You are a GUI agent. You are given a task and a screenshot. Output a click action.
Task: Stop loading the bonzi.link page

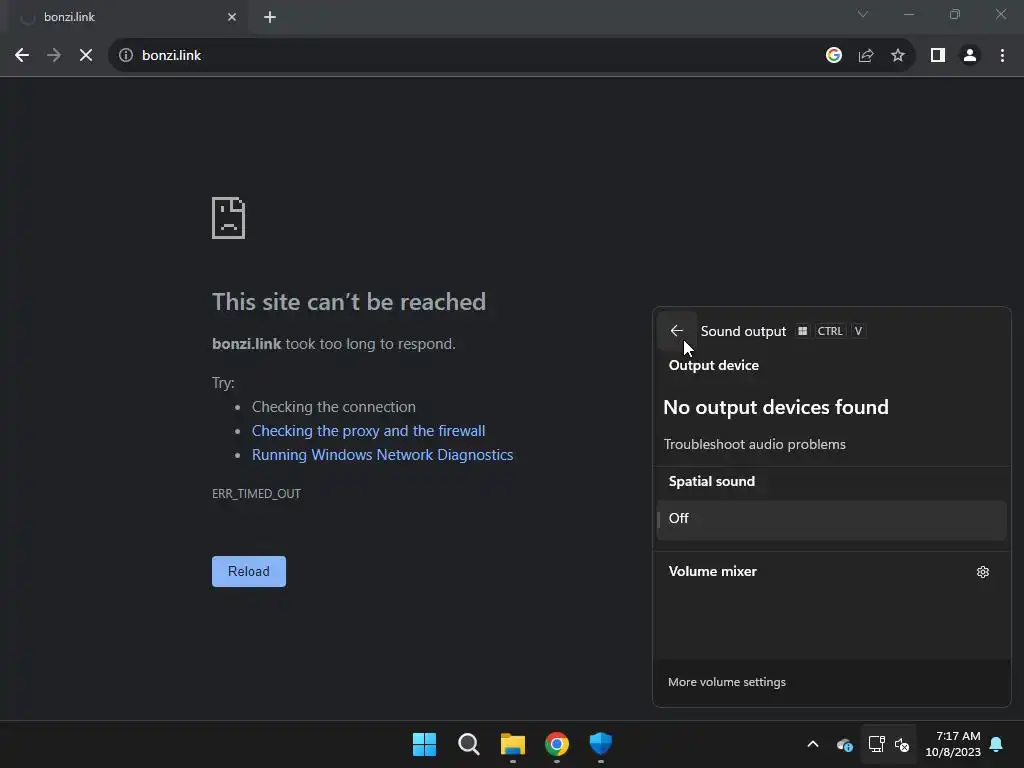pyautogui.click(x=86, y=56)
